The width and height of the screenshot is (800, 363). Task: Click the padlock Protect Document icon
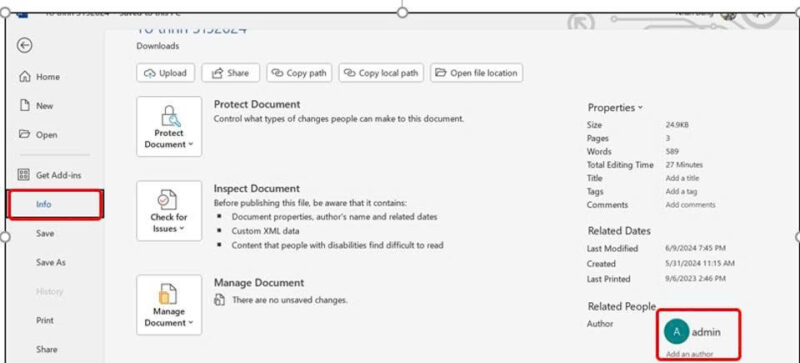170,115
